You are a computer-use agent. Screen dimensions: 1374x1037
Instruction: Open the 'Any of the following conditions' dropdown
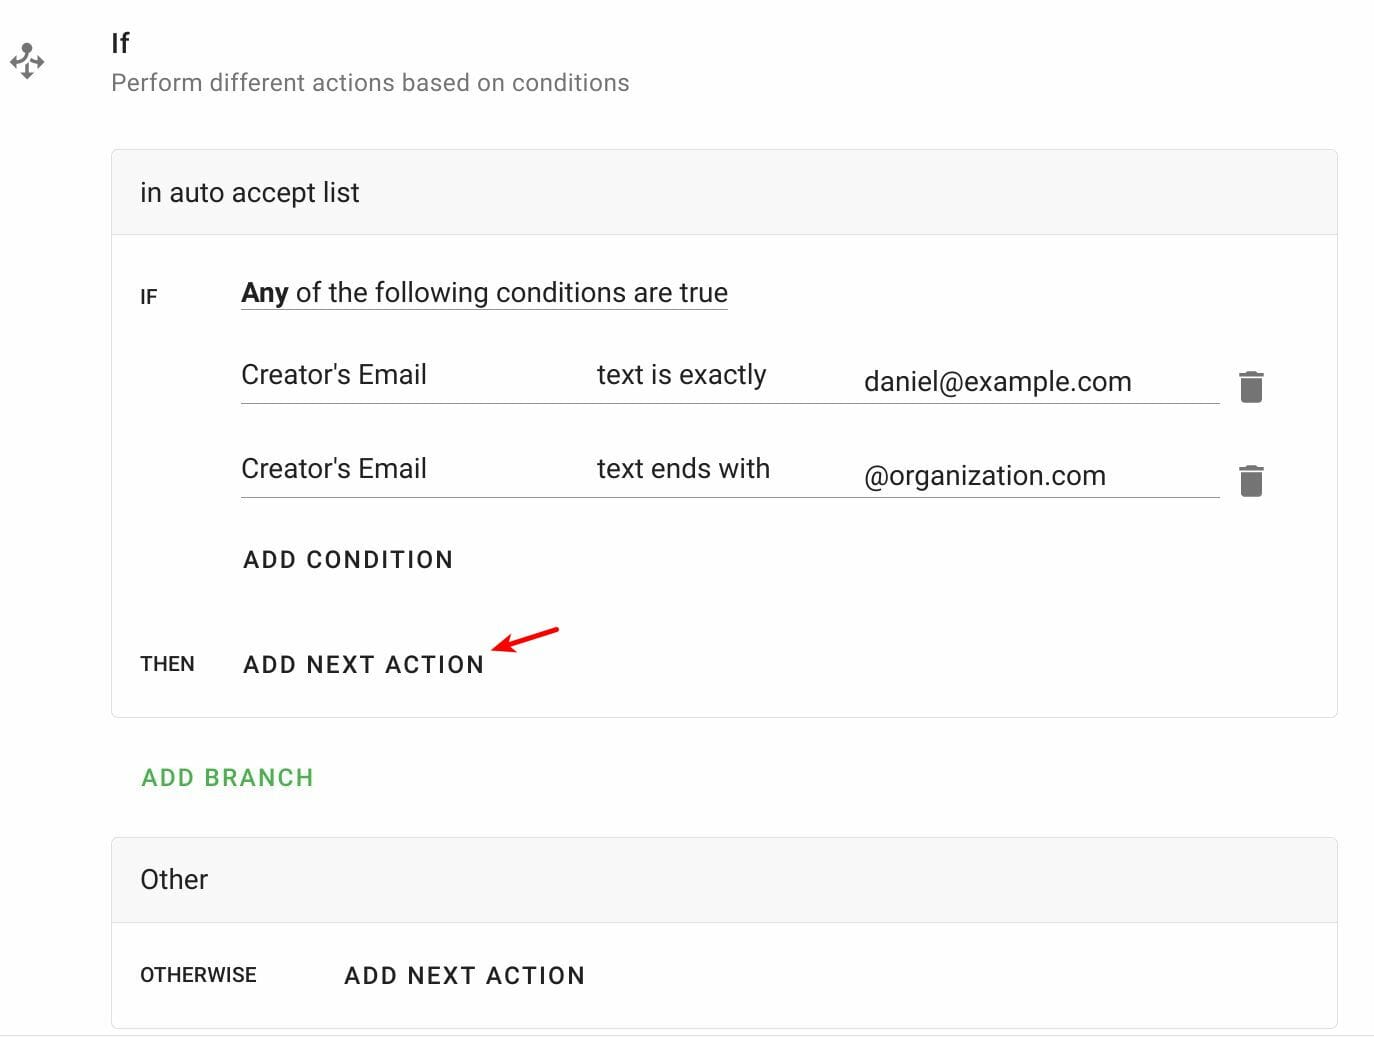coord(484,293)
